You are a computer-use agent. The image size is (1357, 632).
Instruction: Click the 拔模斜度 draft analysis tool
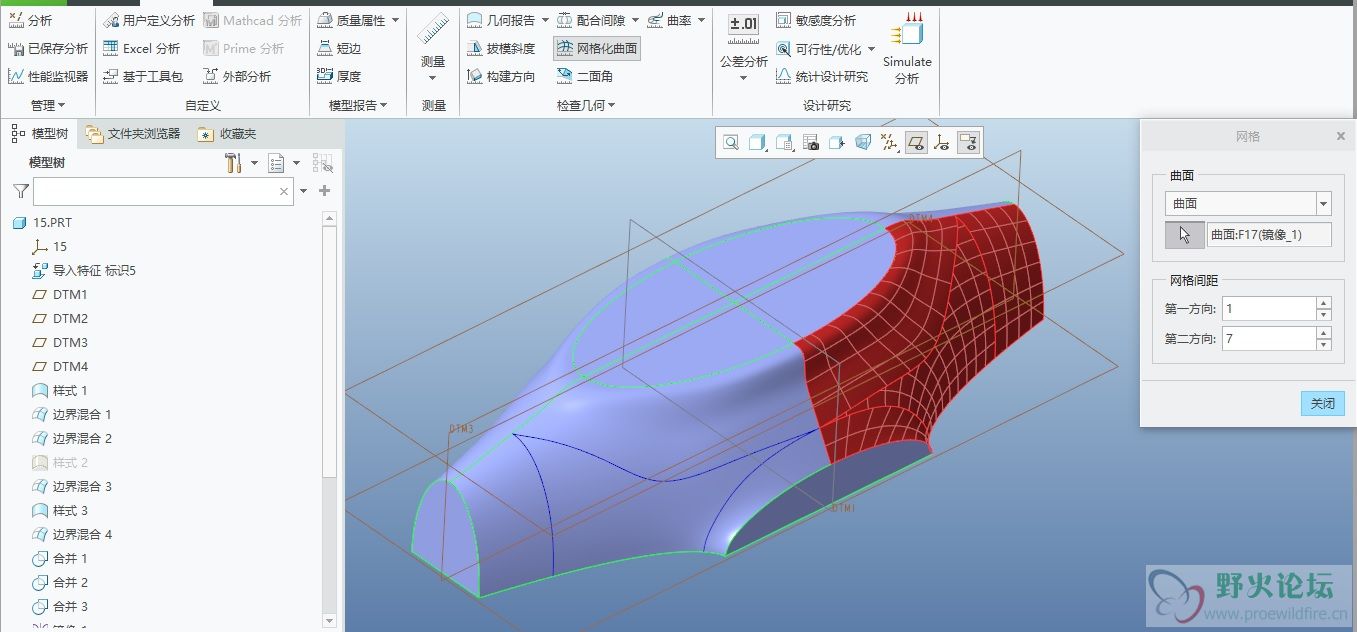502,48
